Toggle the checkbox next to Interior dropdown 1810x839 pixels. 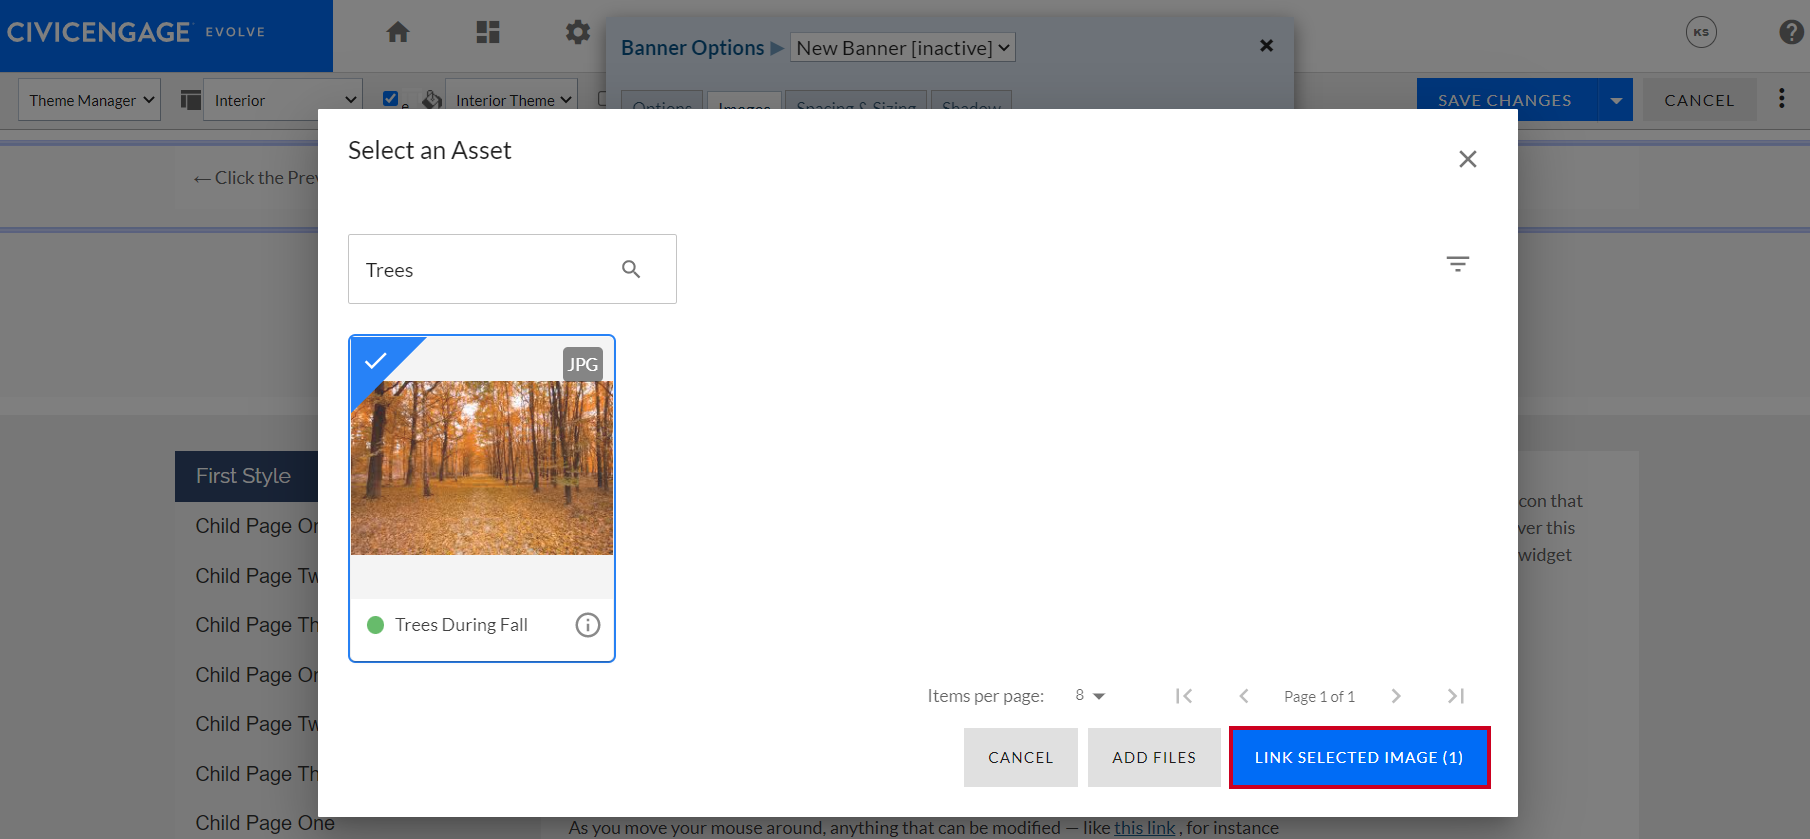391,98
